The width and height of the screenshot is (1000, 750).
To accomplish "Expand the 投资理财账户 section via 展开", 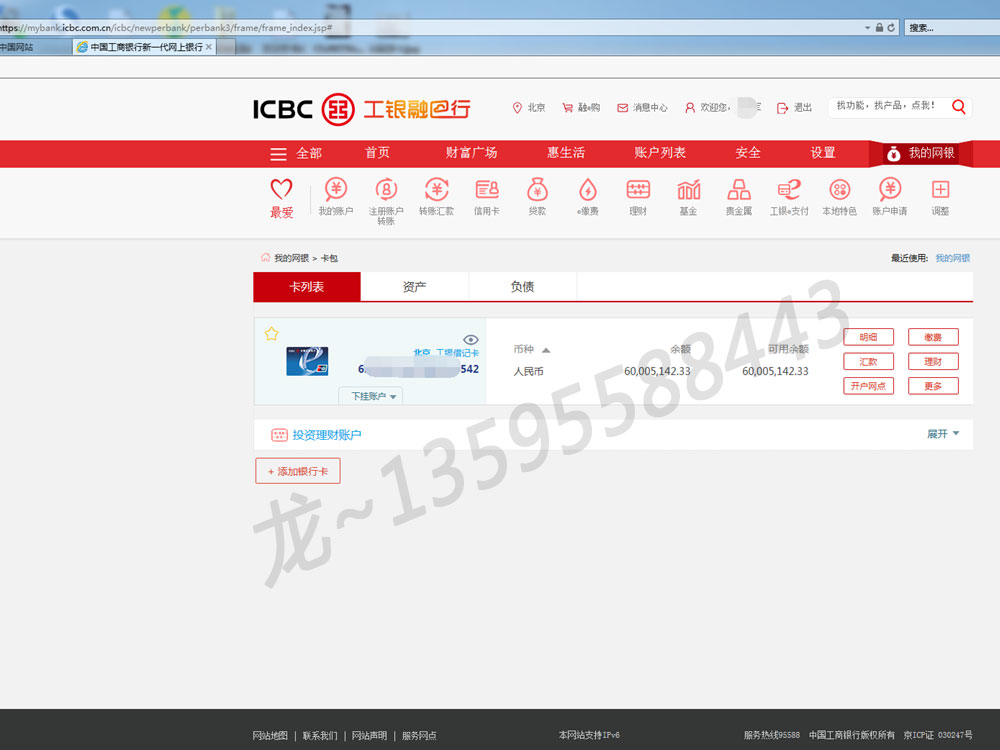I will pyautogui.click(x=943, y=434).
